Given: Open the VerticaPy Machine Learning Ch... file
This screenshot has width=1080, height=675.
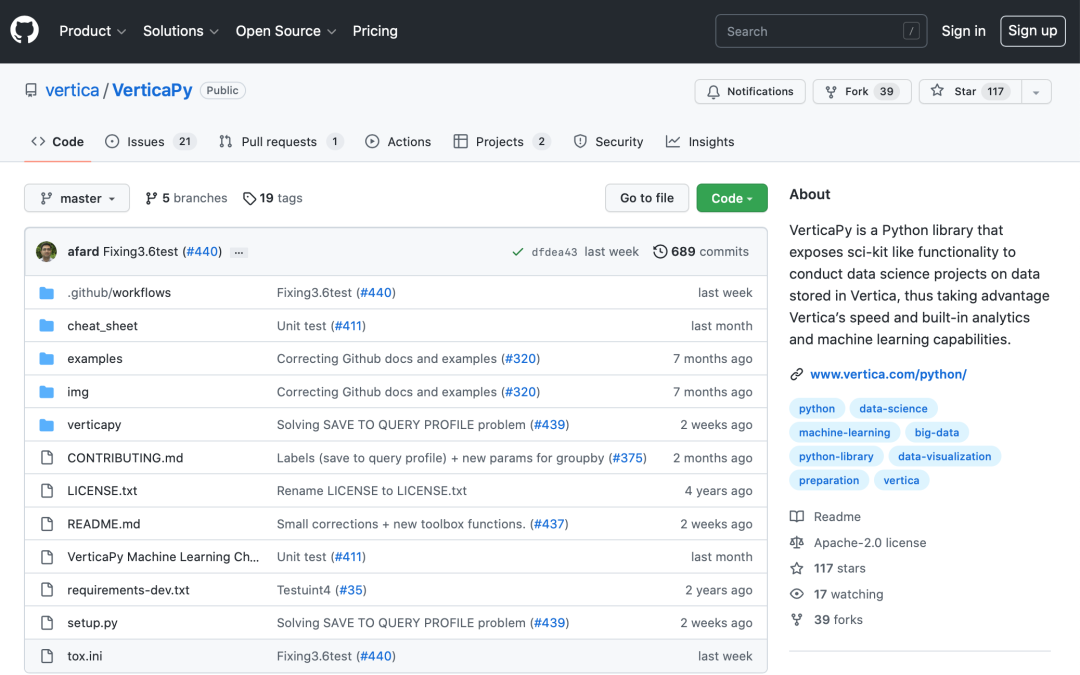Looking at the screenshot, I should click(x=163, y=557).
